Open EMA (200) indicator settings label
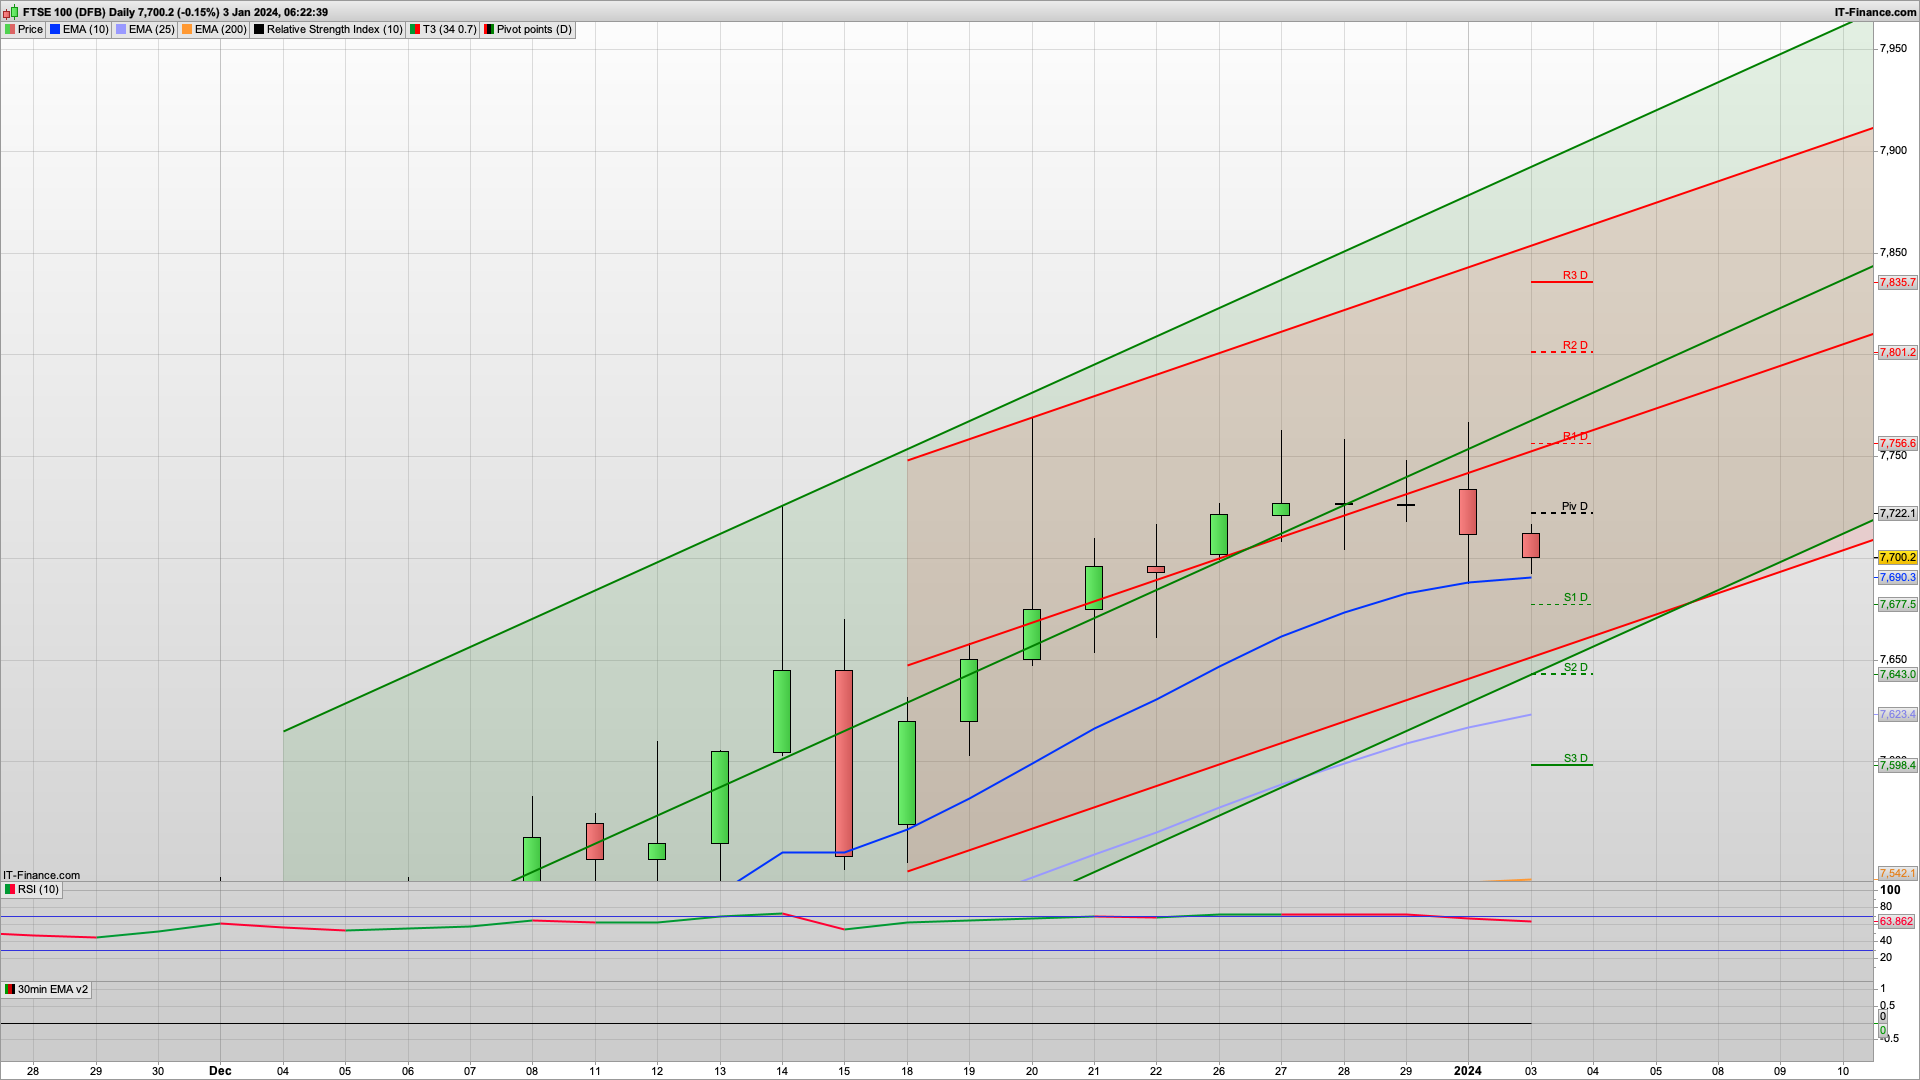1920x1080 pixels. (x=221, y=30)
